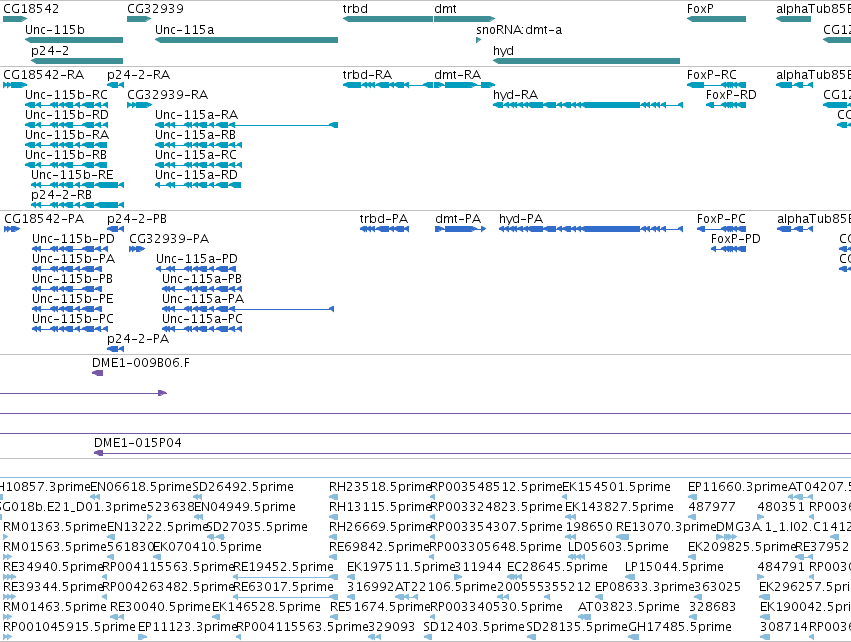Select the teal bar under 'Unc-115a' gene
Screen dimensions: 851x642
pos(246,40)
